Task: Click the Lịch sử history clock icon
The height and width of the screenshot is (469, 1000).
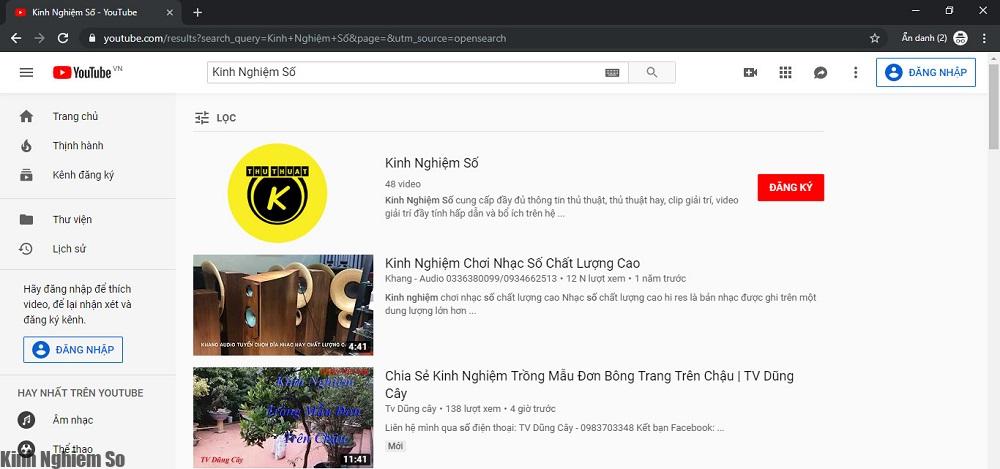Action: [x=26, y=249]
